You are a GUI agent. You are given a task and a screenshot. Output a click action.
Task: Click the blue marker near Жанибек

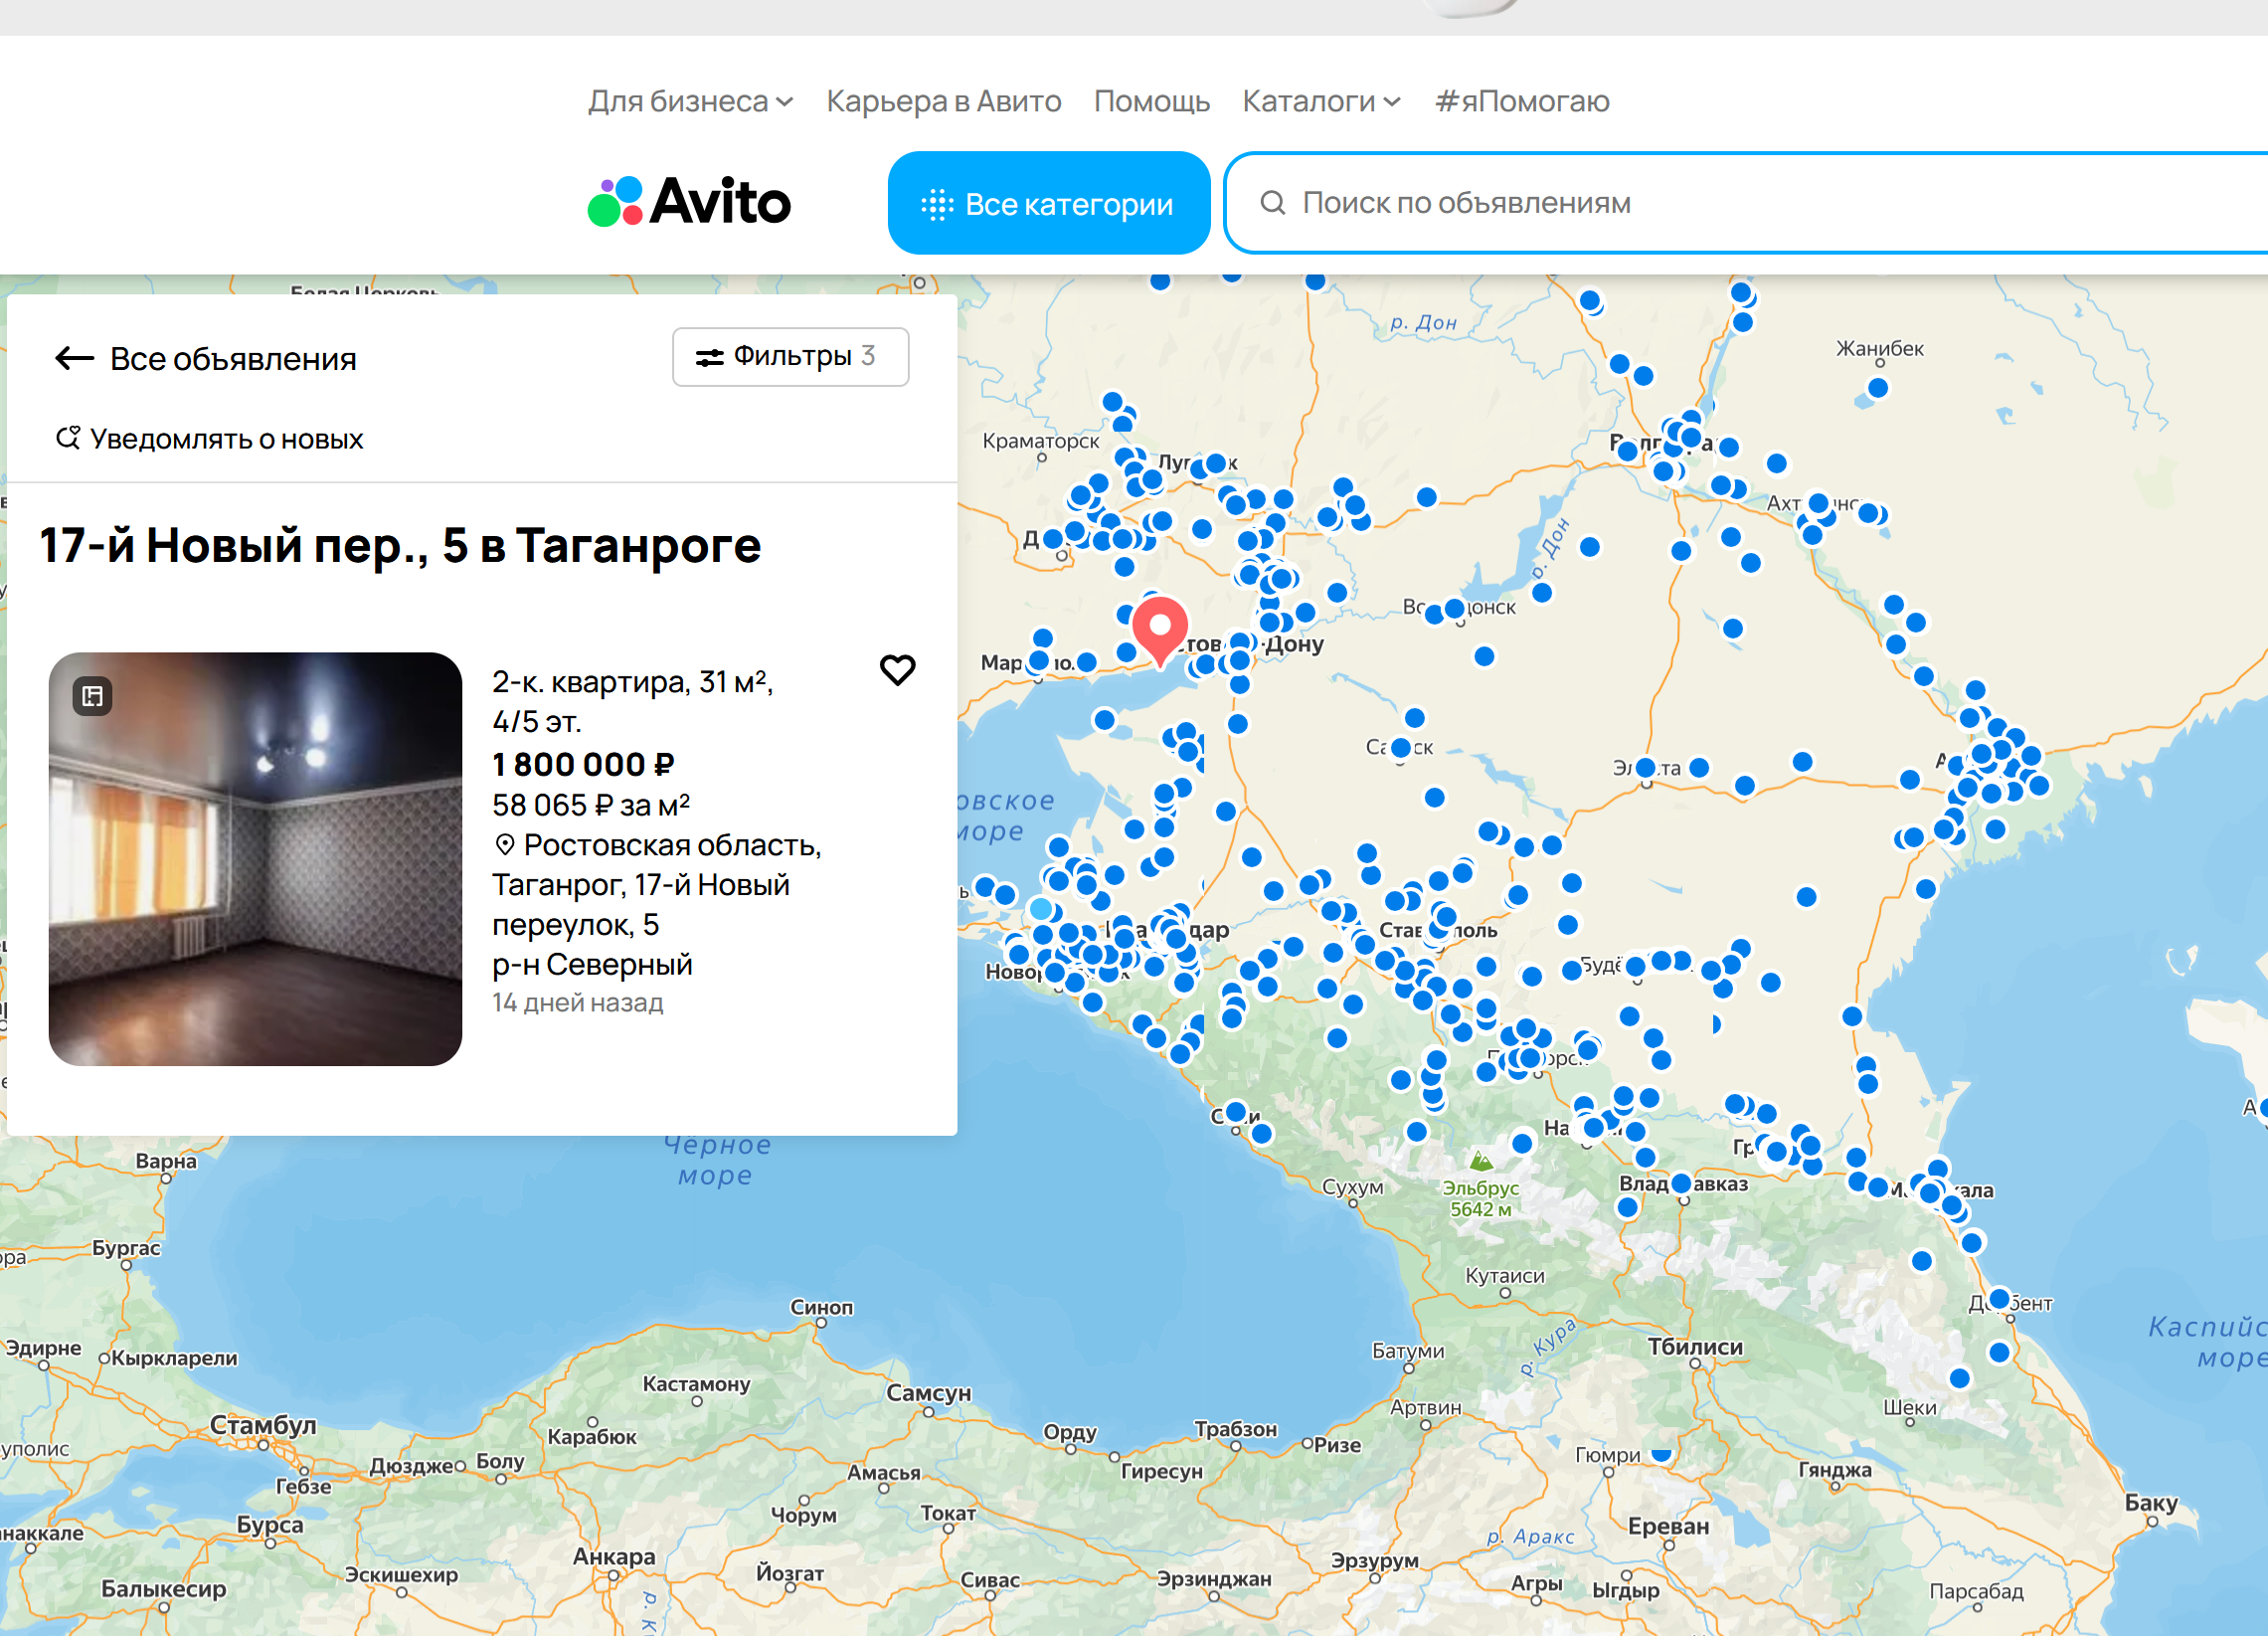tap(1877, 388)
